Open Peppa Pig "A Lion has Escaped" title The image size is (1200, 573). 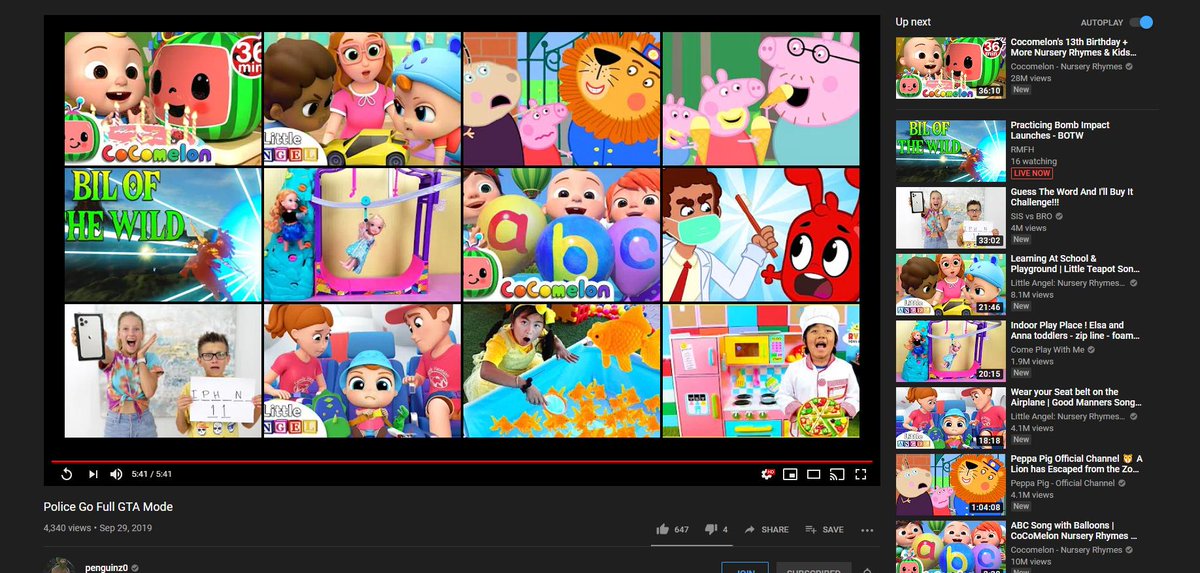(x=1077, y=464)
